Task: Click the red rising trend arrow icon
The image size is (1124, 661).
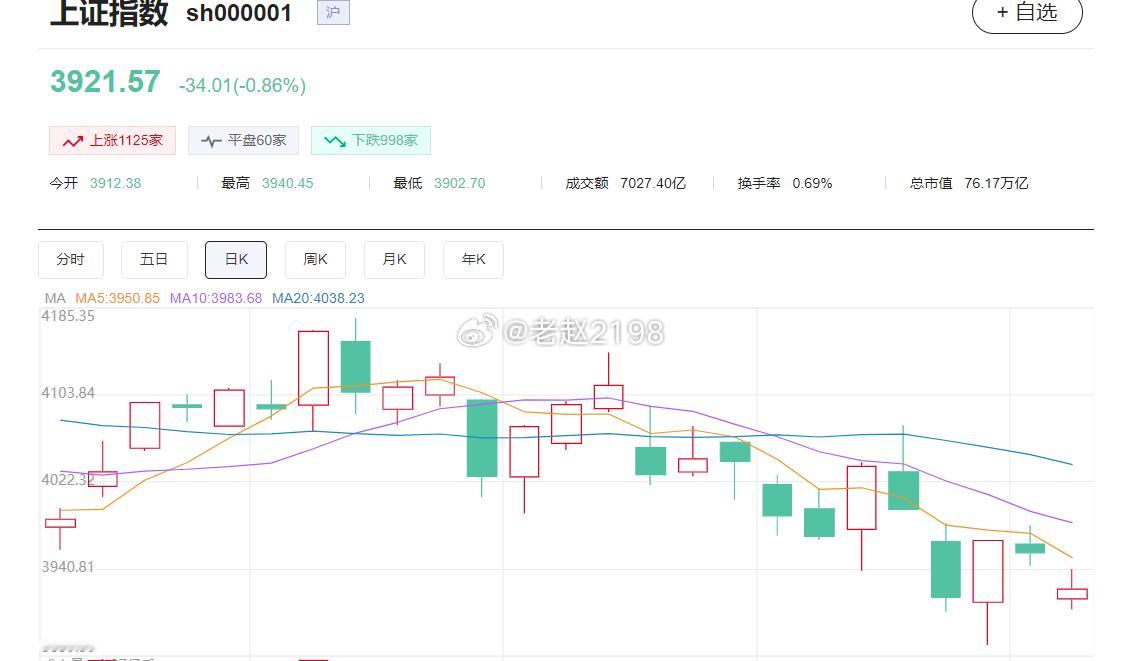Action: 72,141
